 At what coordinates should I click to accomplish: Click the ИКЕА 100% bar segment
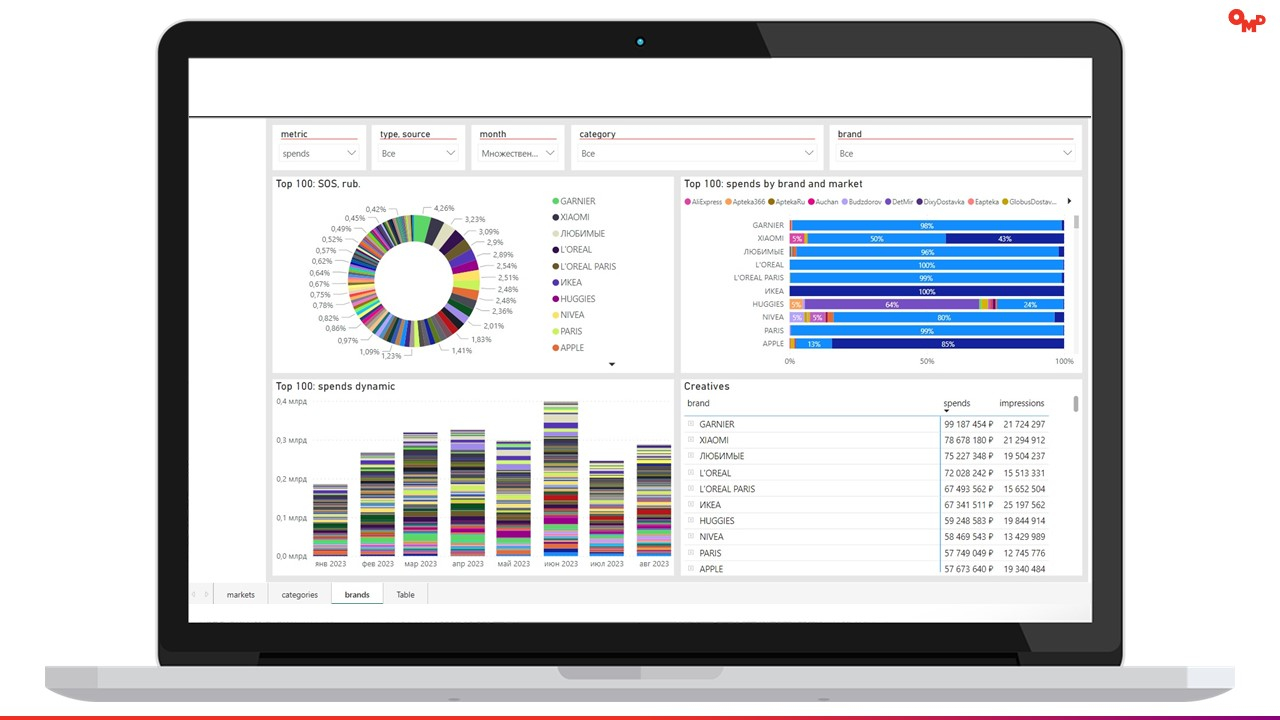(x=927, y=292)
